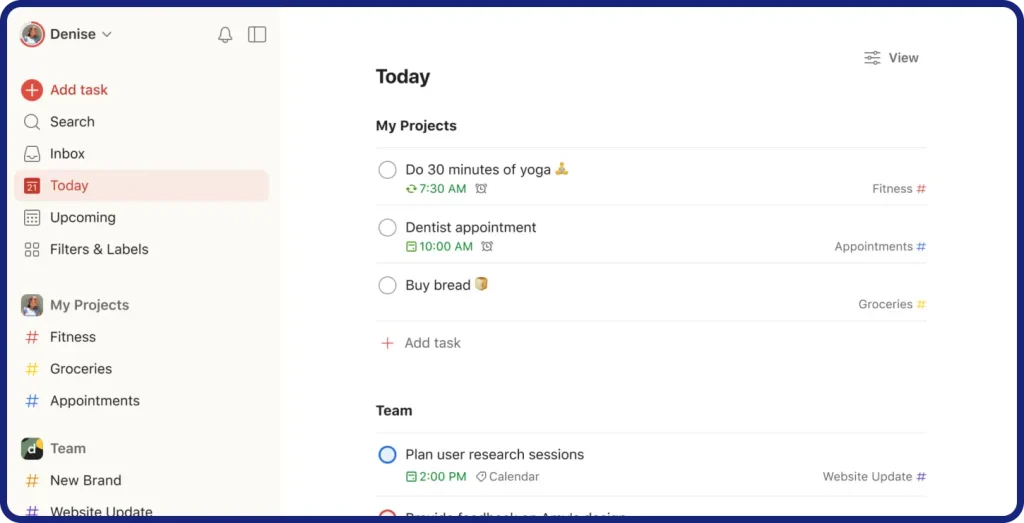Toggle the sidebar panel icon

coord(257,35)
